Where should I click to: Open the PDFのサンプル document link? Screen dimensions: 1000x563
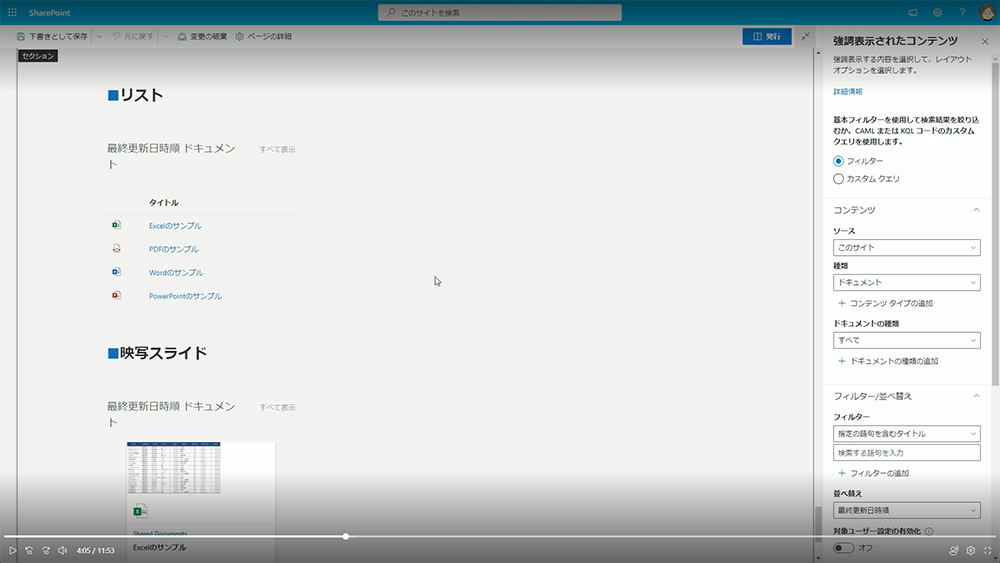(x=173, y=249)
